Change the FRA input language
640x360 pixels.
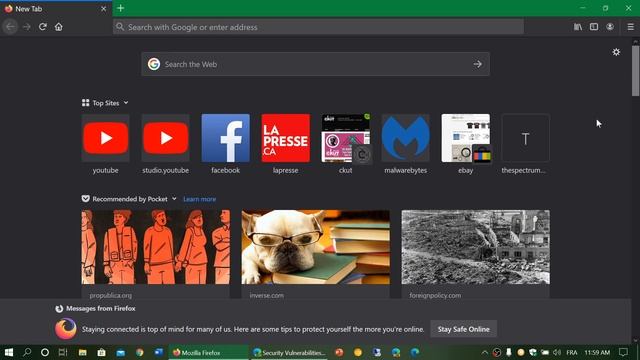point(572,352)
